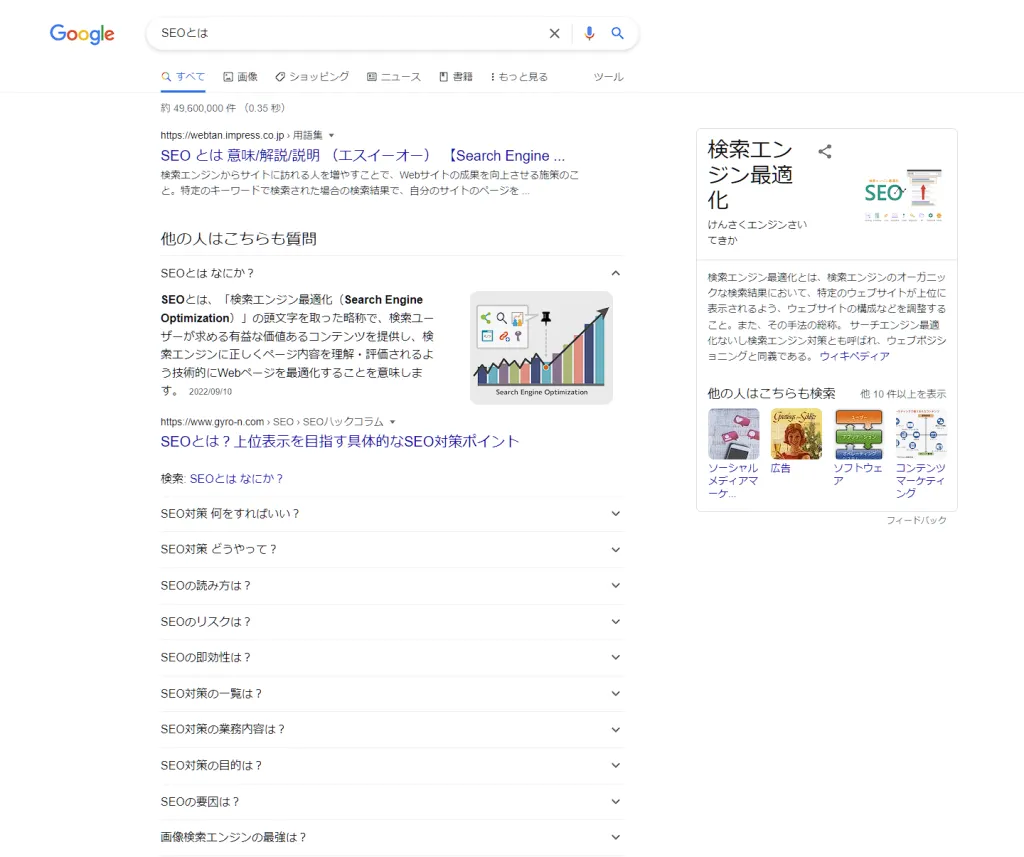Start voice search with microphone icon

[589, 33]
